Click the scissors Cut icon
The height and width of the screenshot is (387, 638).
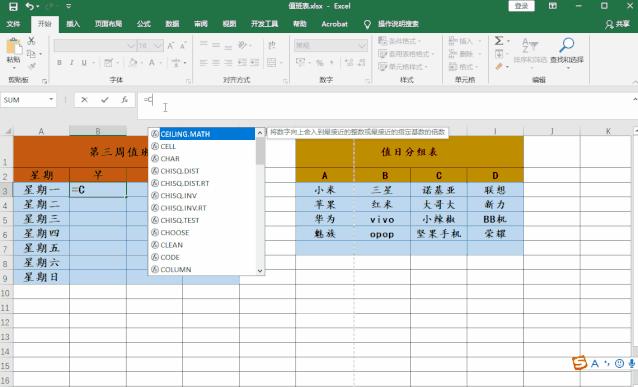[31, 40]
